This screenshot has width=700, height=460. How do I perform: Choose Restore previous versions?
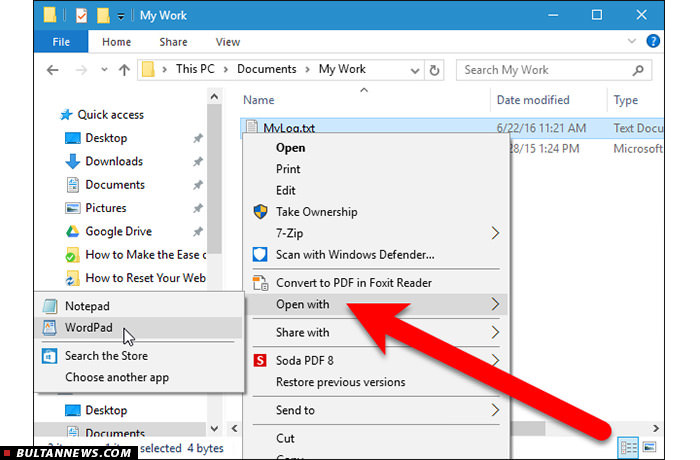coord(341,382)
